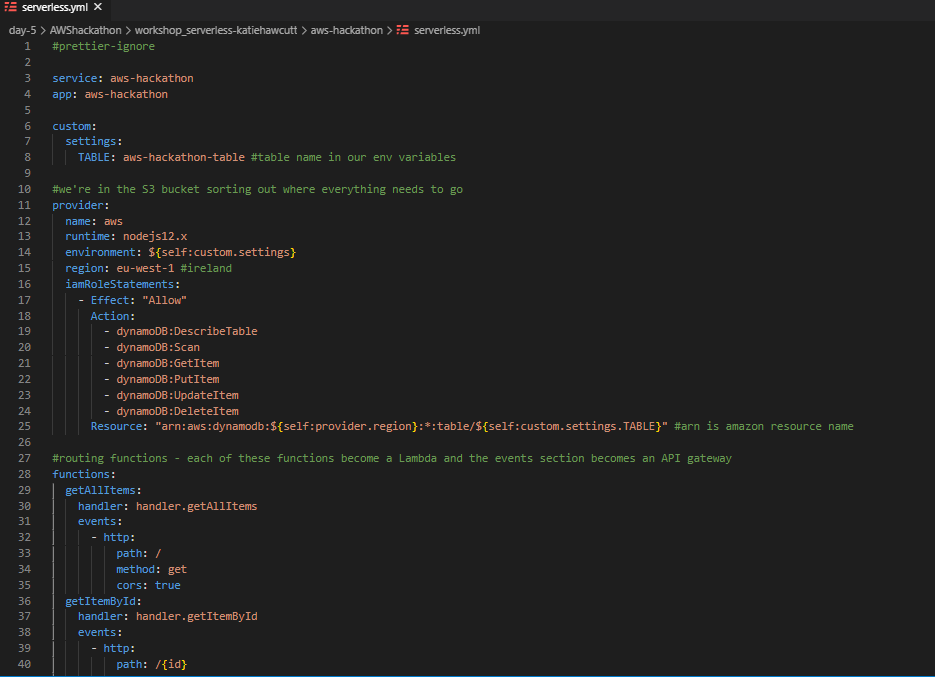Click the '"Allow"' Effect value

click(165, 301)
